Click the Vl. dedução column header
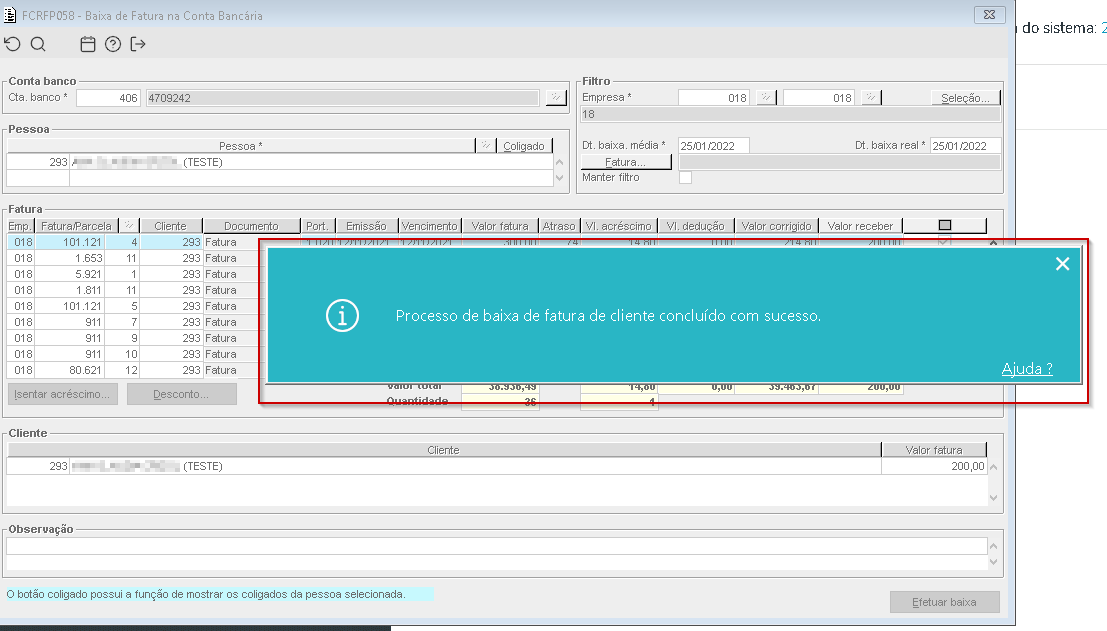This screenshot has height=631, width=1107. click(695, 226)
